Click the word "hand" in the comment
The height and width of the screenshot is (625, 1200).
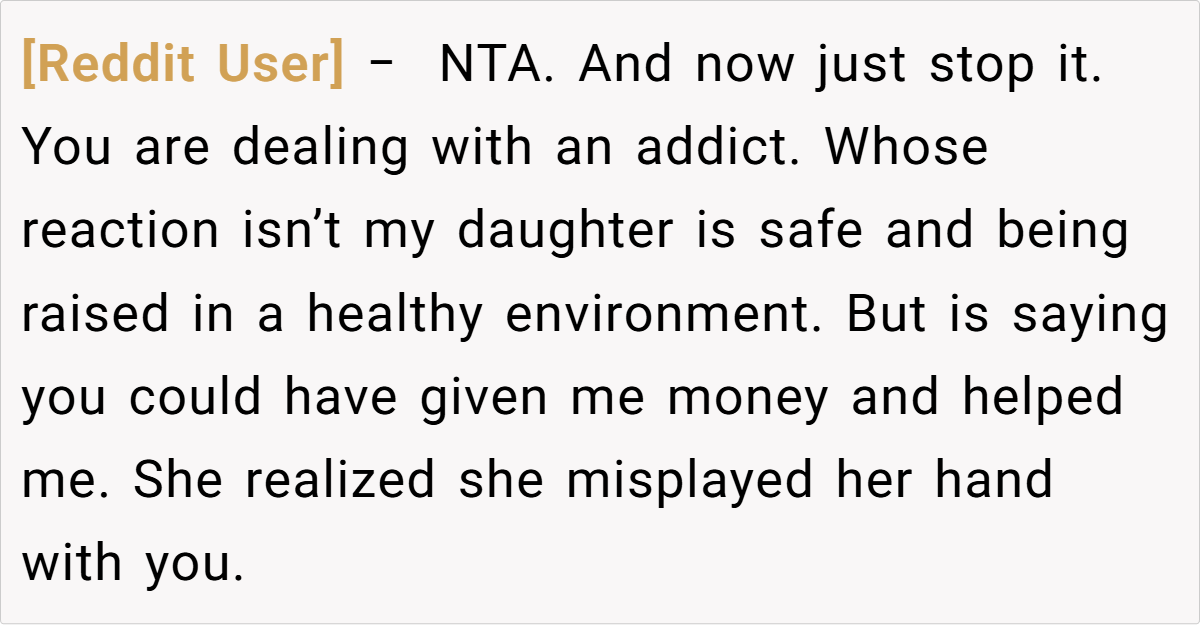pyautogui.click(x=994, y=480)
